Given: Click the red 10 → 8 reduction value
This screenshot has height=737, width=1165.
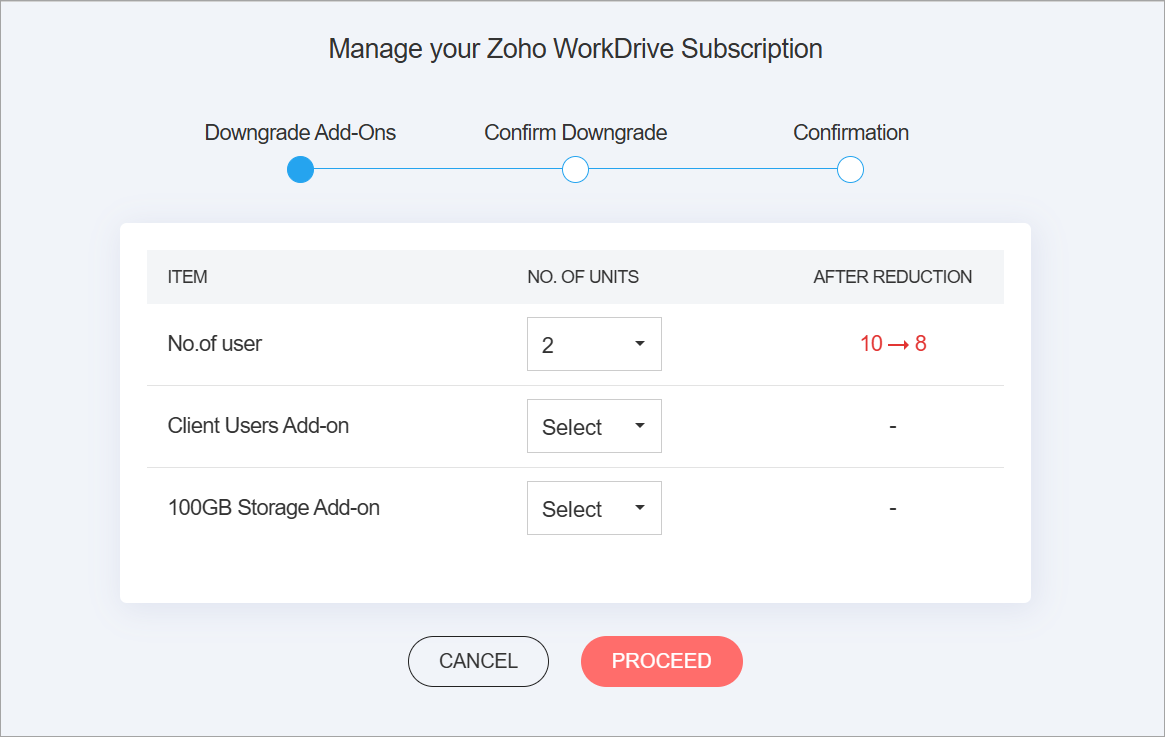Looking at the screenshot, I should (893, 344).
